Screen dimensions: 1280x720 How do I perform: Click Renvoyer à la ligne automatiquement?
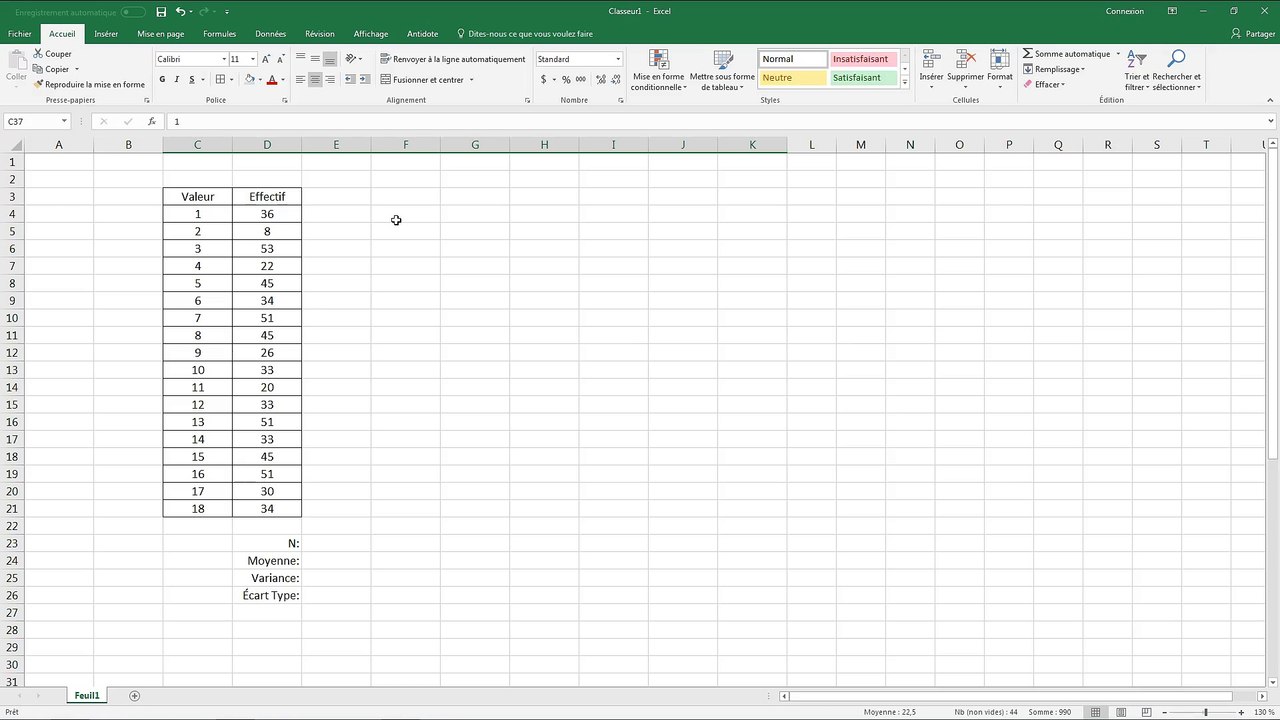pos(452,59)
